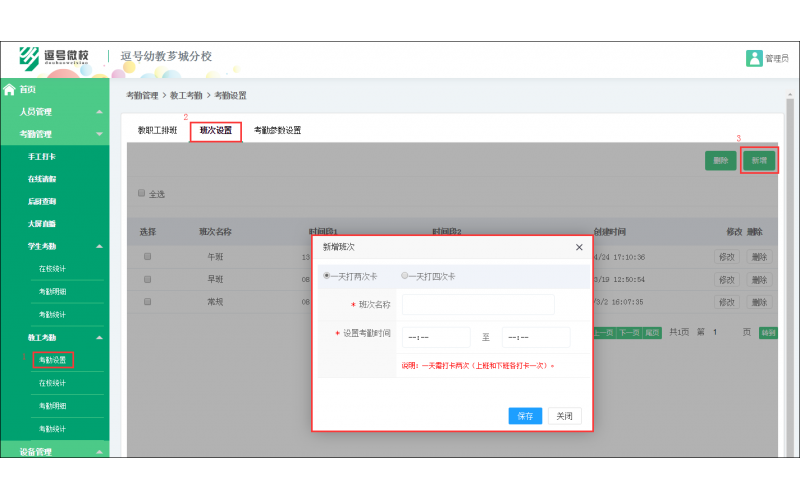Click the 管理员 user avatar icon
Image resolution: width=800 pixels, height=500 pixels.
754,58
